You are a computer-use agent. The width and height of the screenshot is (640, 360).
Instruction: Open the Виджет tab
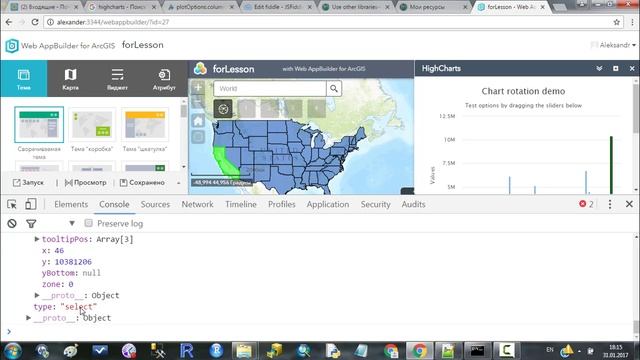117,78
